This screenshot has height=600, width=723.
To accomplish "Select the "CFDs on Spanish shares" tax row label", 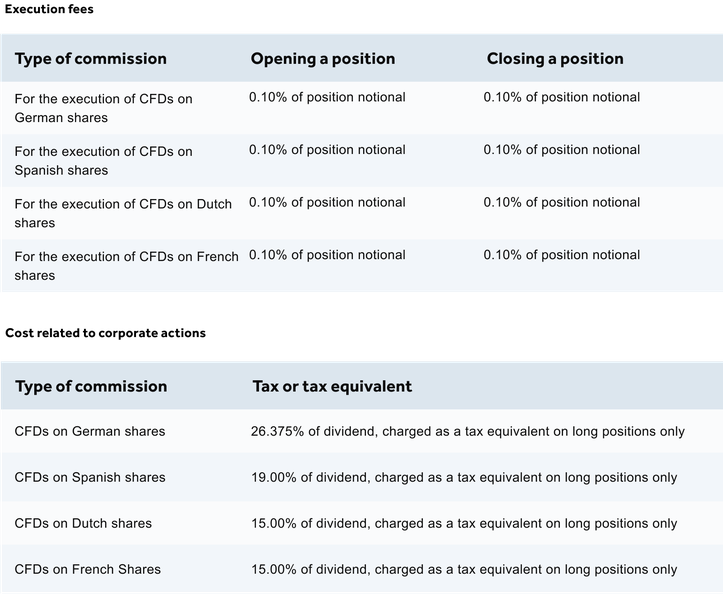I will click(90, 477).
